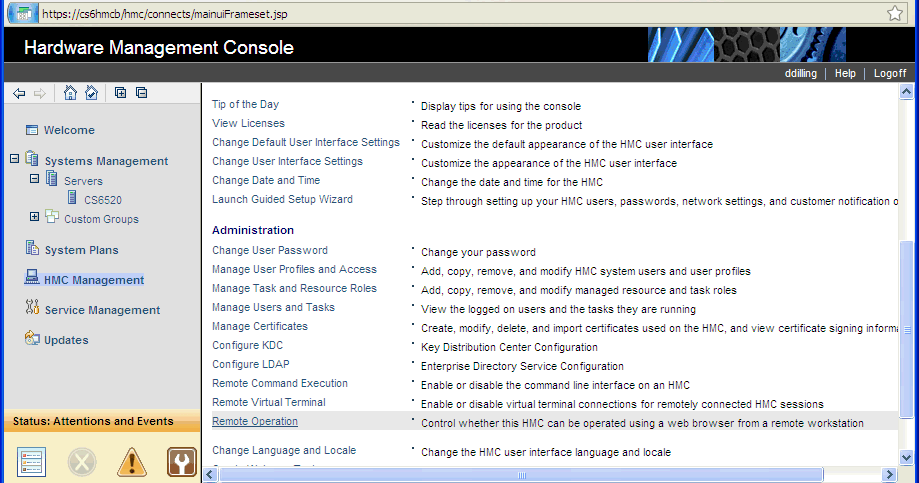Click the vertical scrollbar down arrow
Image resolution: width=919 pixels, height=483 pixels.
[x=906, y=458]
